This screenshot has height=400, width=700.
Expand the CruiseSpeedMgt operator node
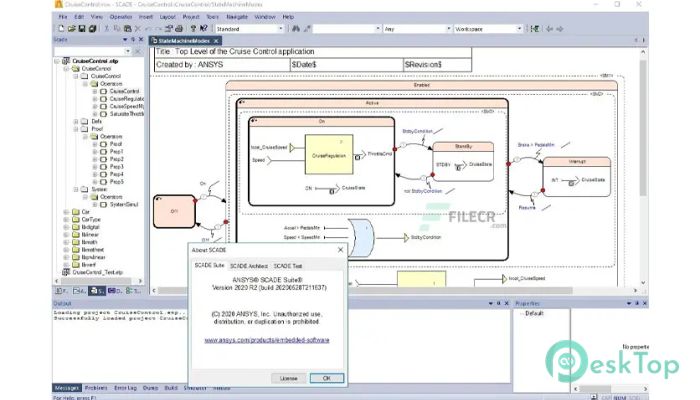[95, 106]
